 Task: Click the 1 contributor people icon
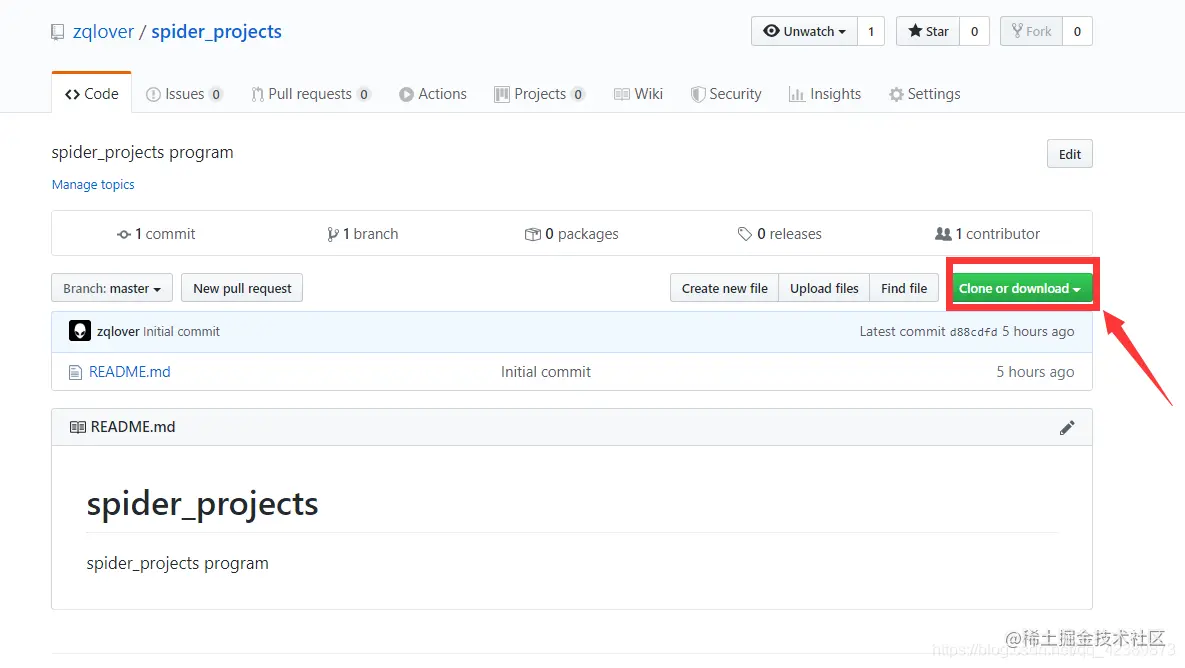[x=943, y=234]
